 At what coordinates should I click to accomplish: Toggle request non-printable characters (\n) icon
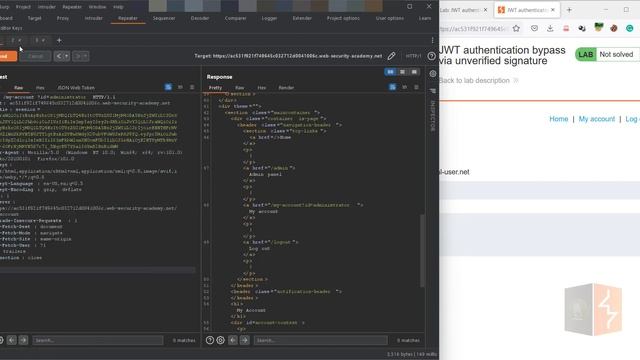click(180, 87)
